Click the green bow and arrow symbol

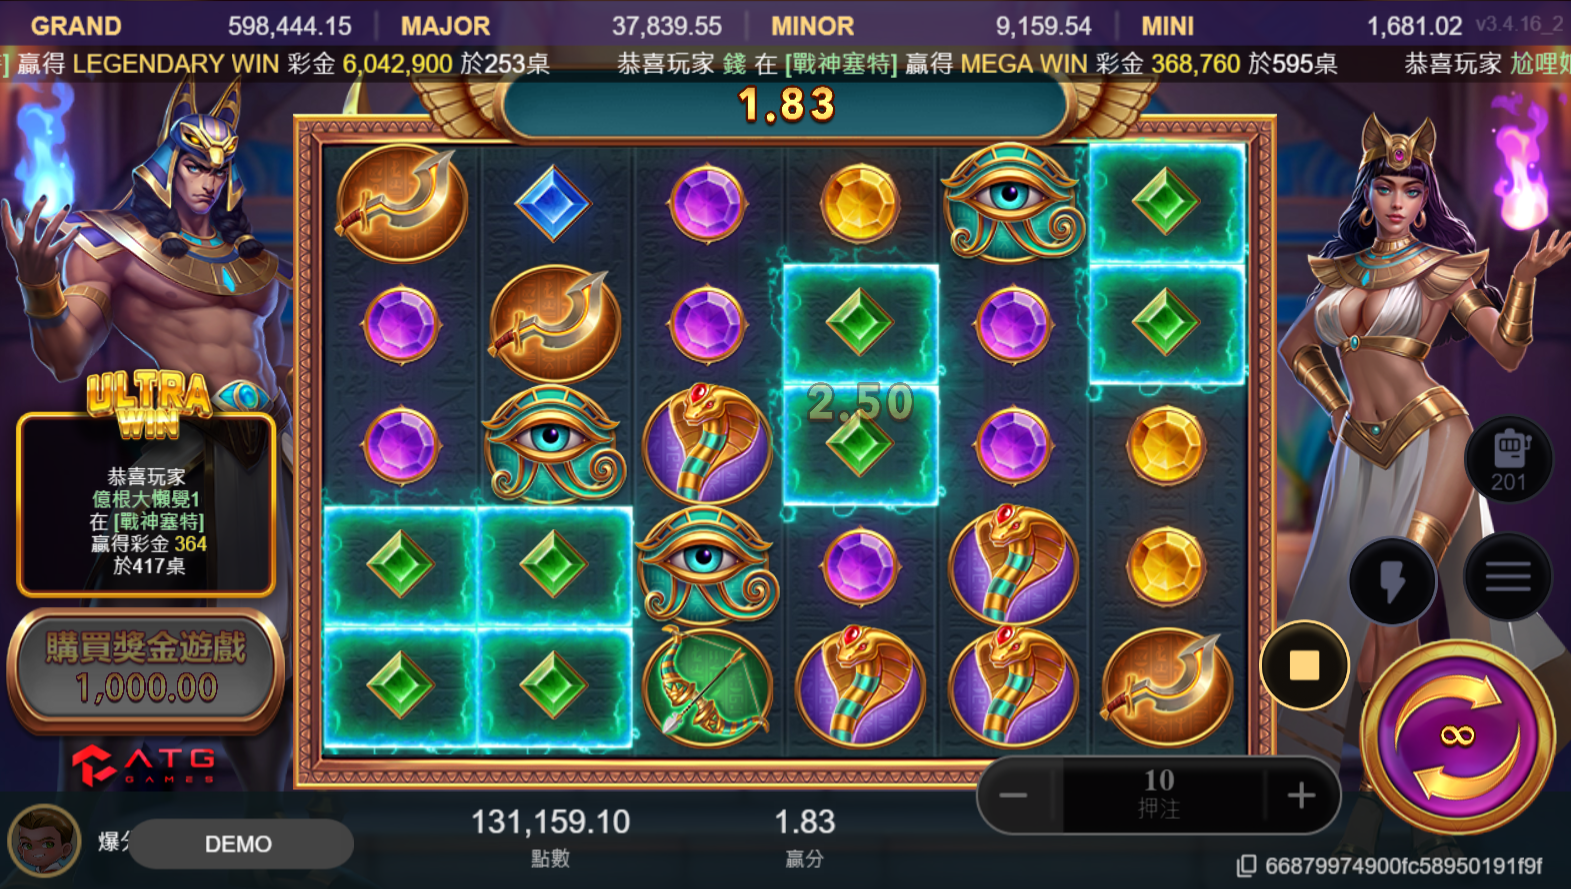[707, 687]
